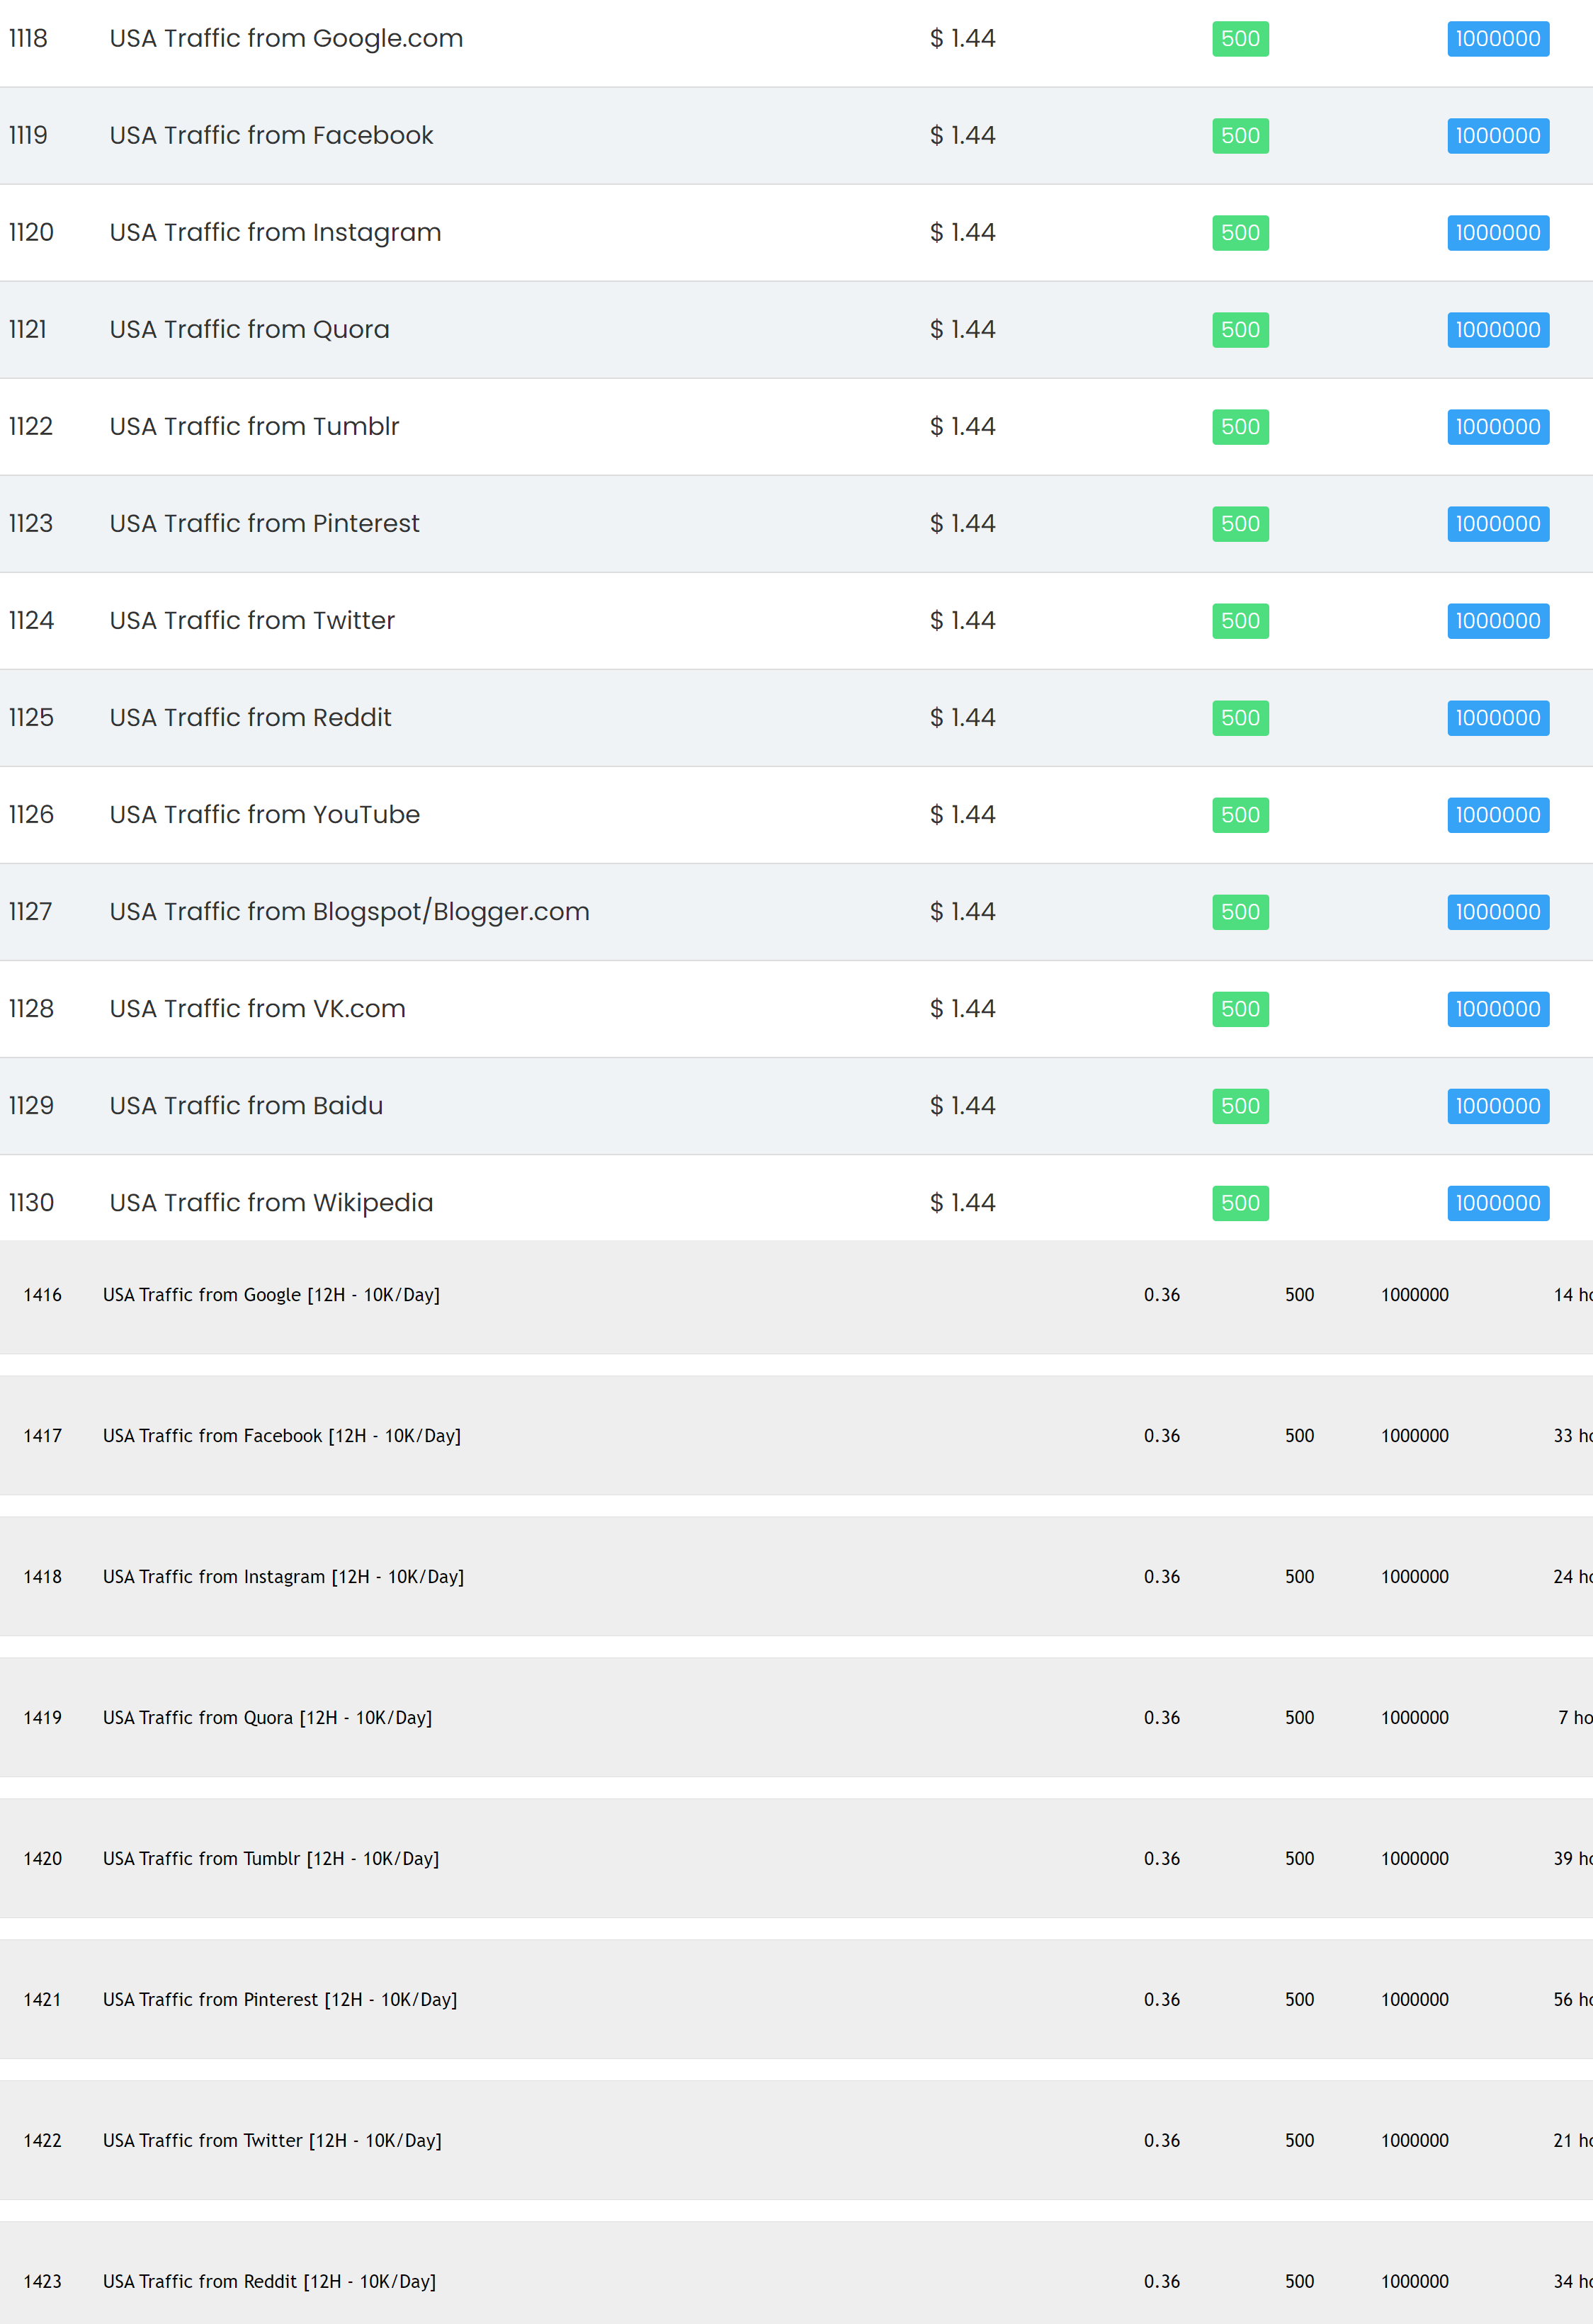Click the 0.36 rate in row 1423

(1162, 2282)
